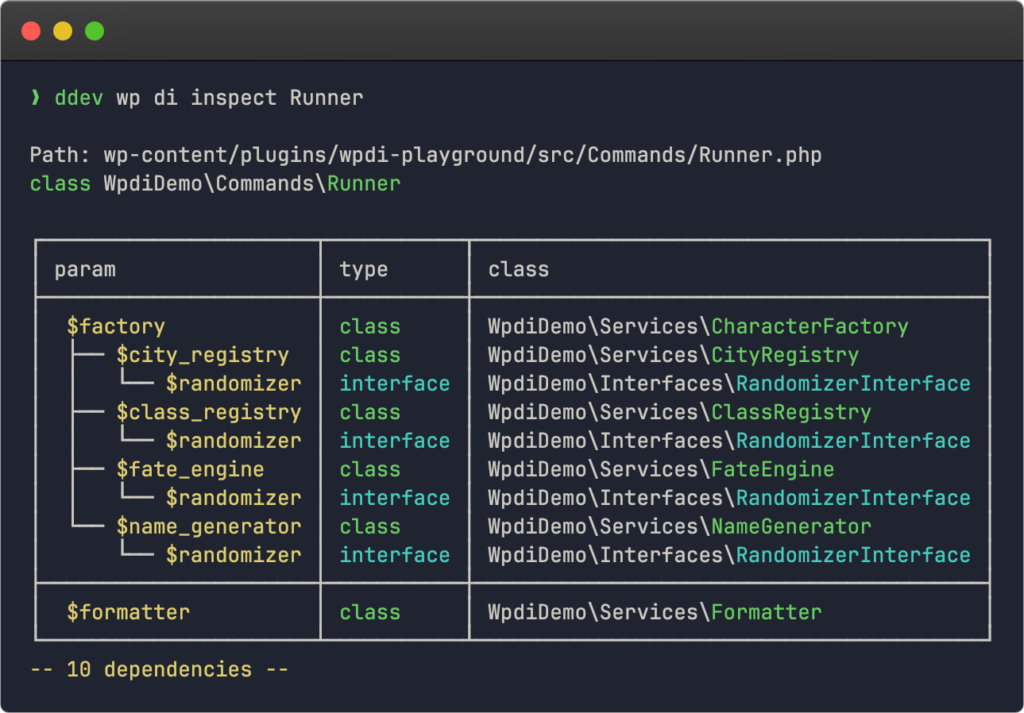Collapse the $name_generator node
Viewport: 1024px width, 713px height.
(209, 526)
